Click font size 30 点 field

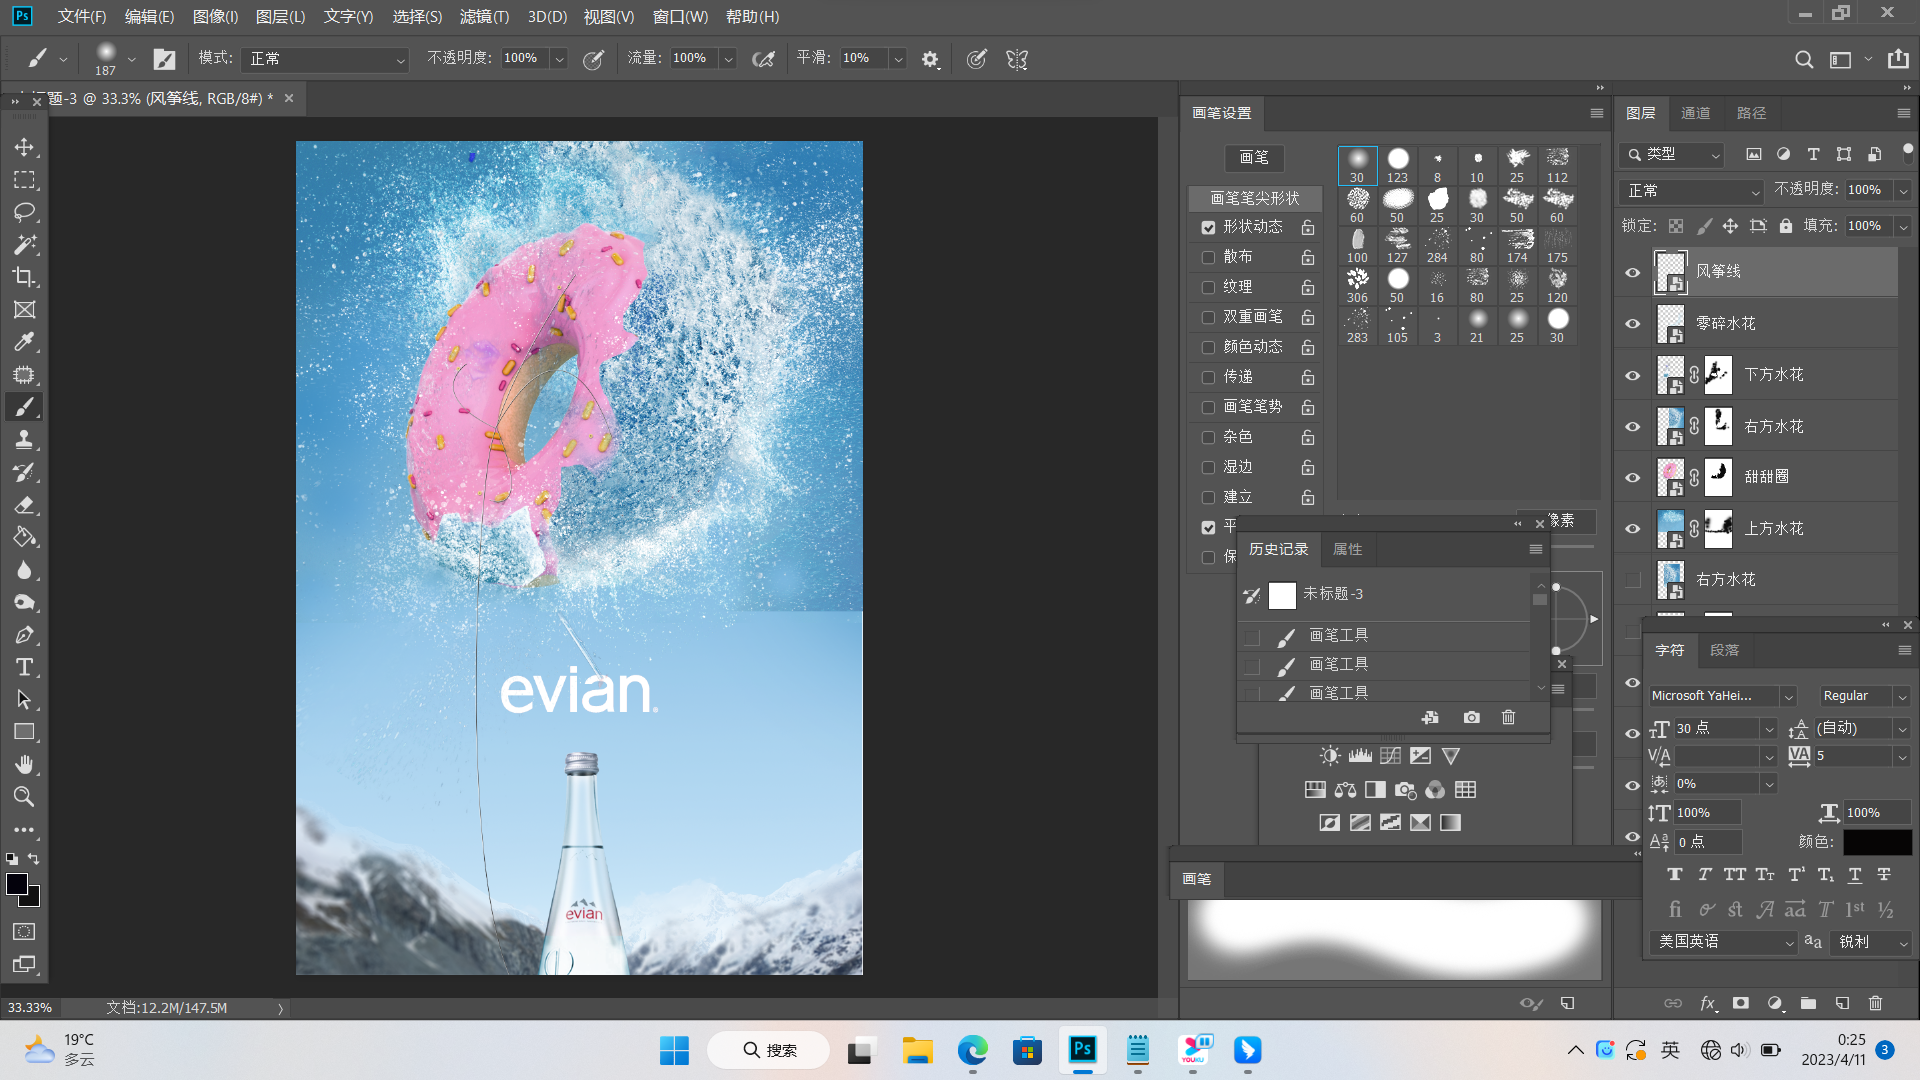tap(1718, 728)
